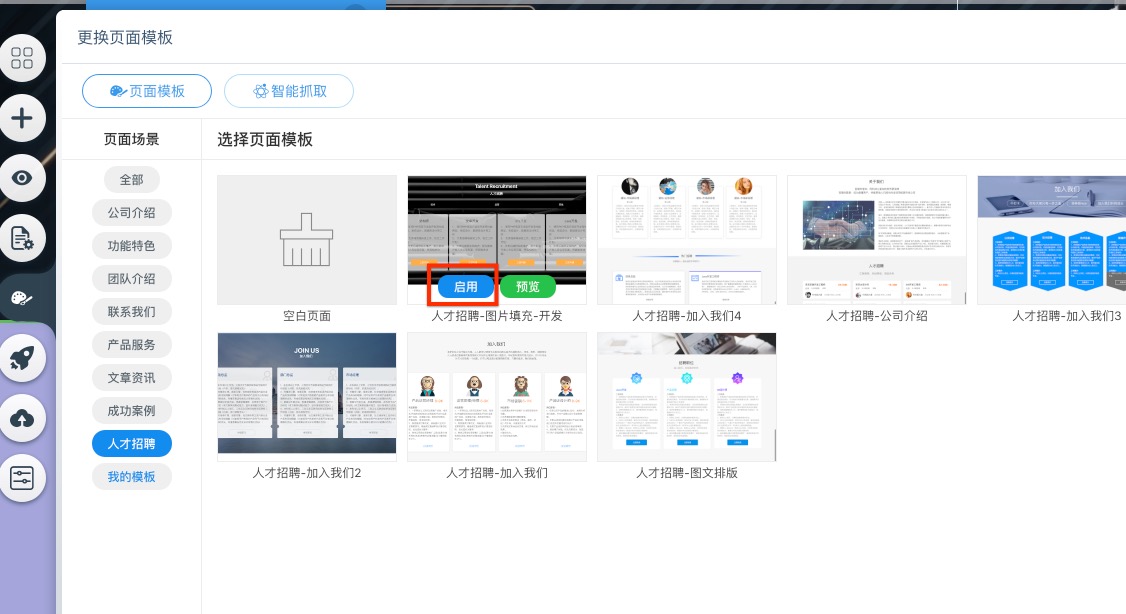The width and height of the screenshot is (1126, 614).
Task: Click the plus add icon in sidebar
Action: (22, 119)
